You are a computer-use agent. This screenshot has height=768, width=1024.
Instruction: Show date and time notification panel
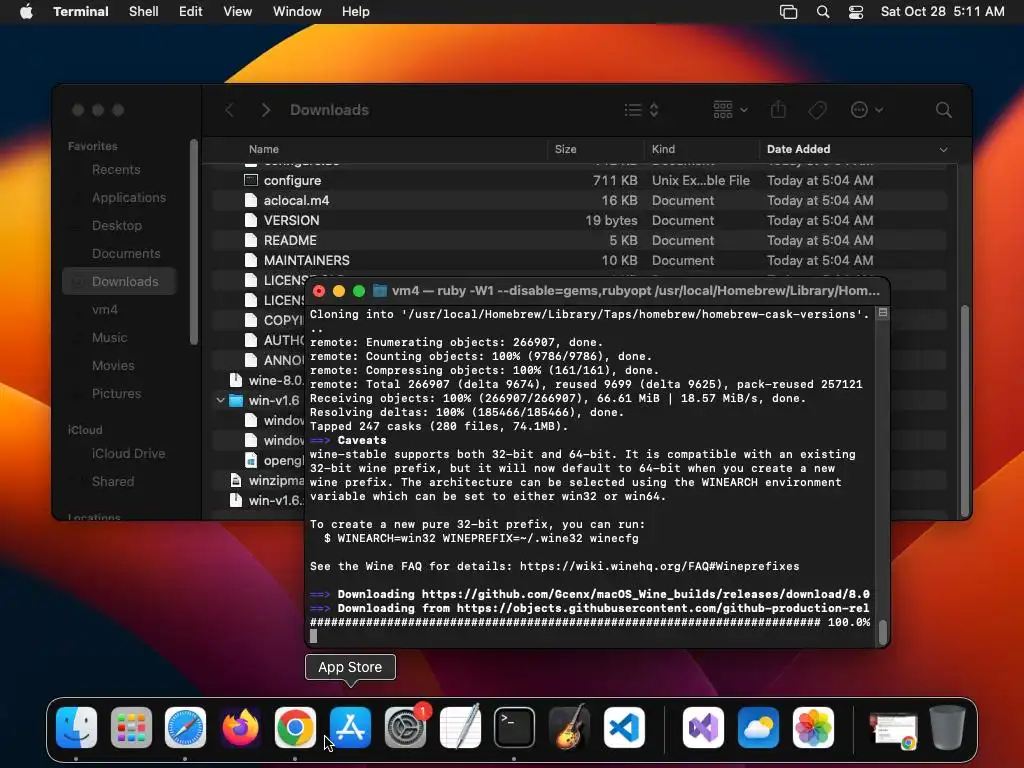click(x=942, y=11)
